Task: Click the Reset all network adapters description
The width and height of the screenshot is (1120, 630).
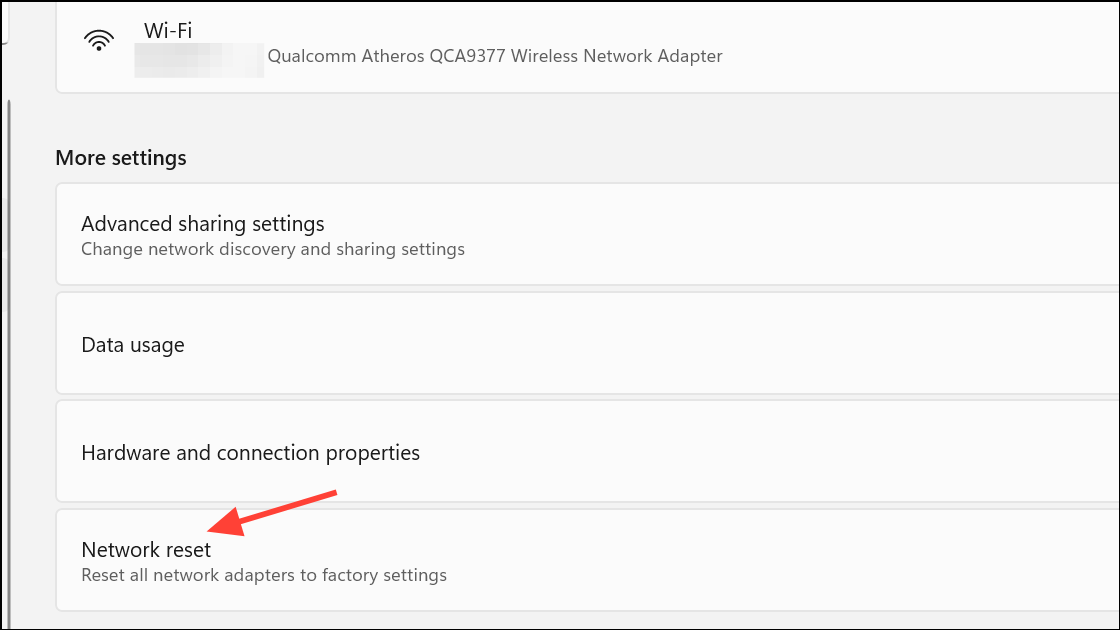Action: coord(264,576)
